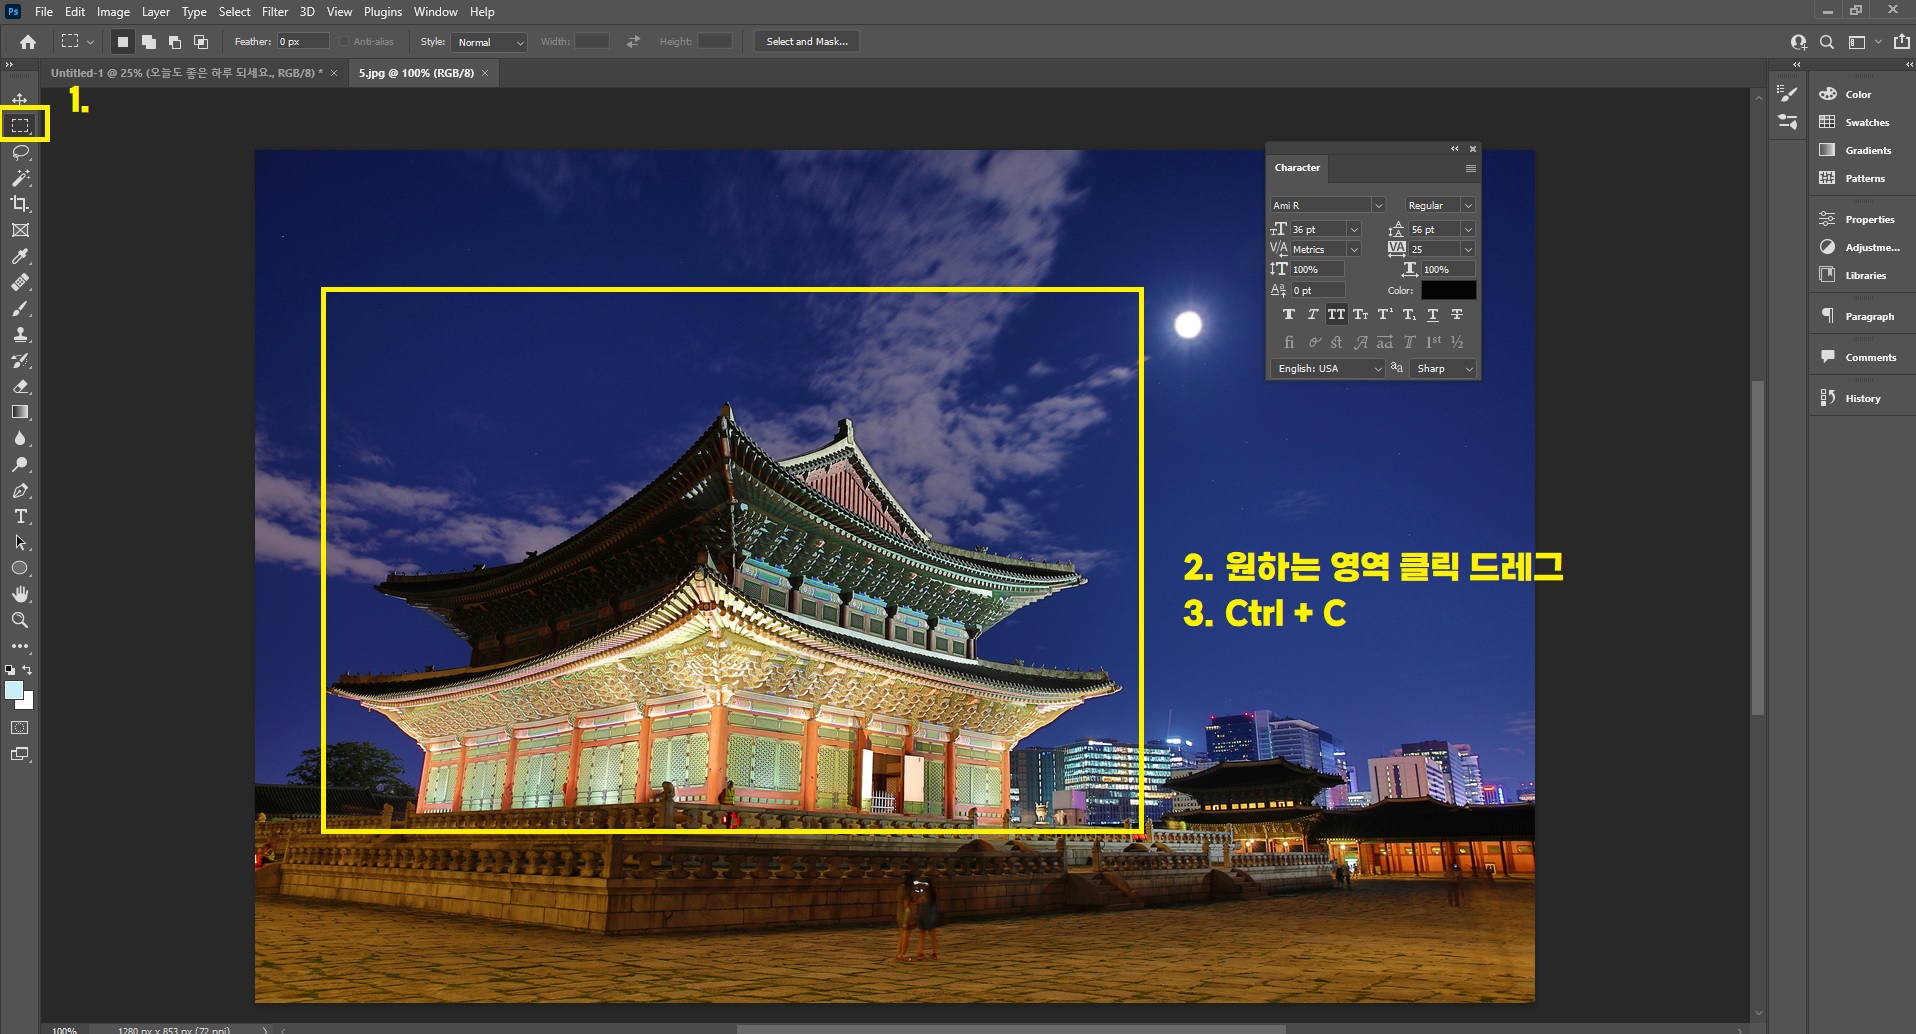
Task: Choose Add to Selection mode
Action: [x=149, y=42]
